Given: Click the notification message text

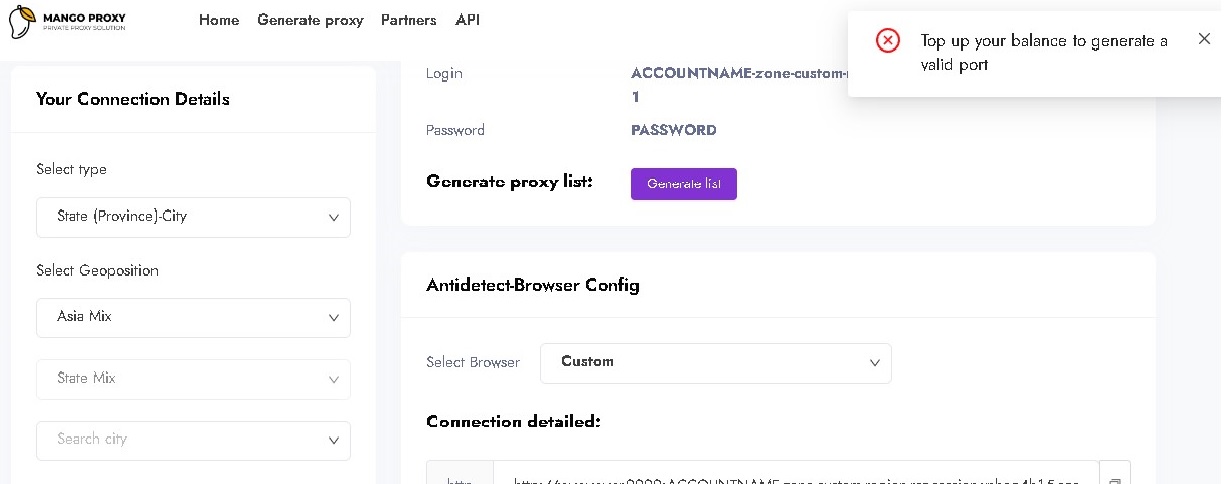Looking at the screenshot, I should (x=1043, y=52).
